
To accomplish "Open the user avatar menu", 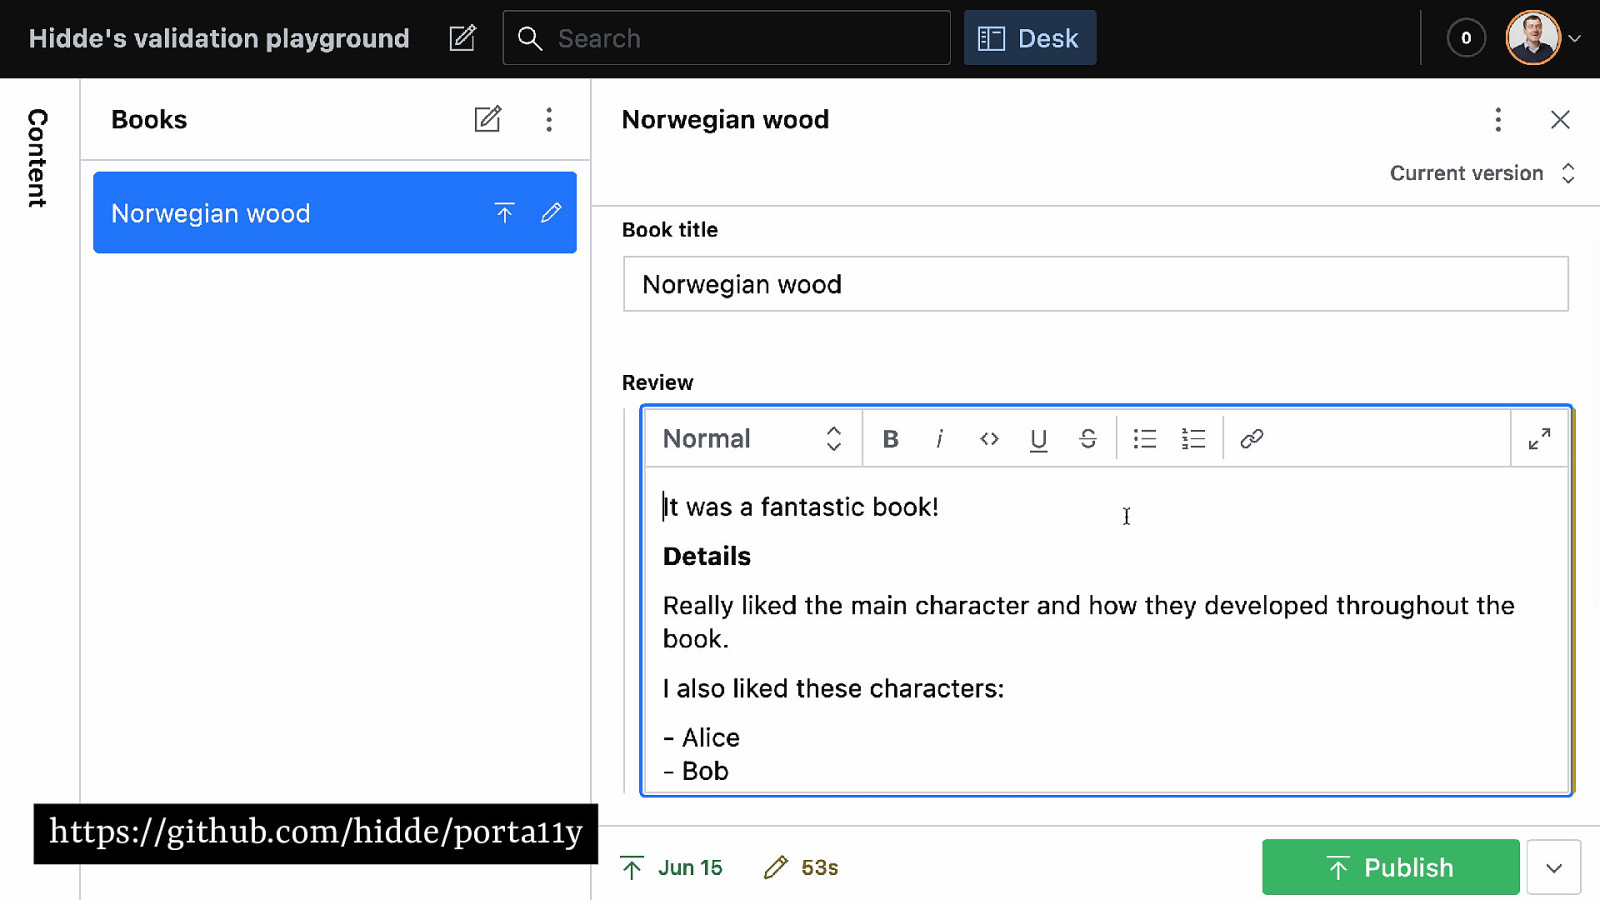I will click(x=1544, y=38).
